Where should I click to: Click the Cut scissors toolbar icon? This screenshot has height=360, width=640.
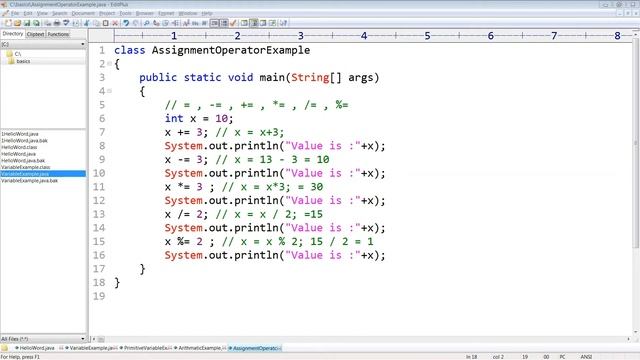87,23
